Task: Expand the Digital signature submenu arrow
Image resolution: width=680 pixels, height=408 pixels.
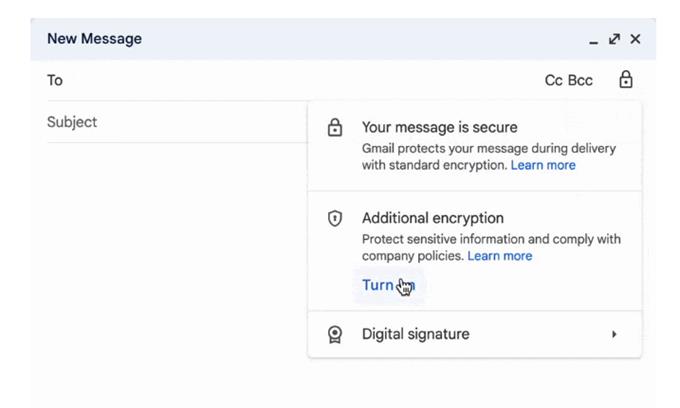Action: [x=614, y=334]
